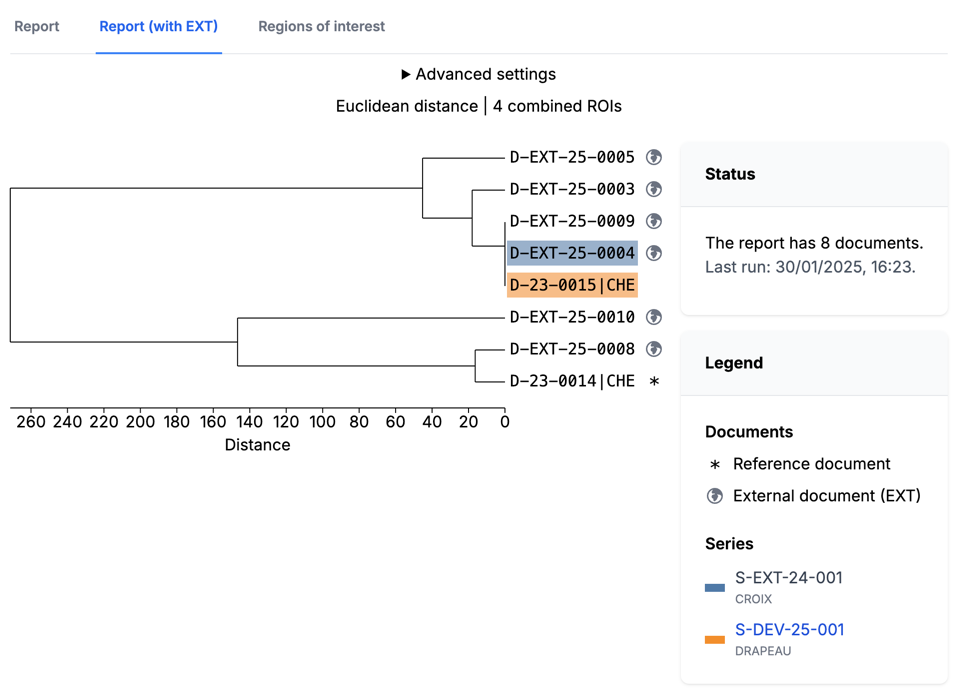Select the highlighted D-EXT-25-0004 leaf label
This screenshot has height=692, width=957.
(x=571, y=253)
